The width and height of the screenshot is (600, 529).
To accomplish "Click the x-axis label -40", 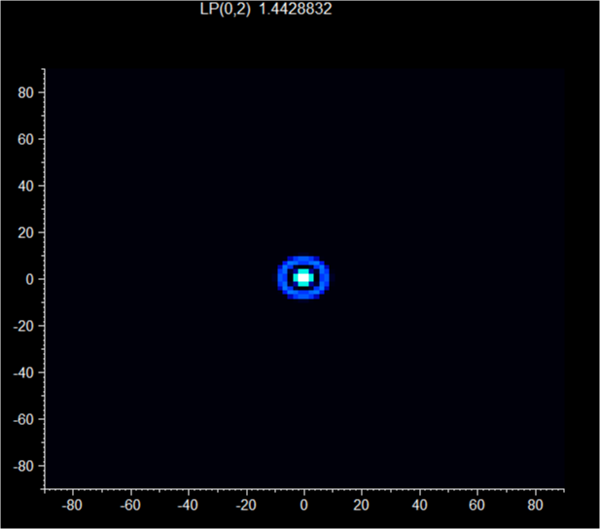I will coord(188,505).
